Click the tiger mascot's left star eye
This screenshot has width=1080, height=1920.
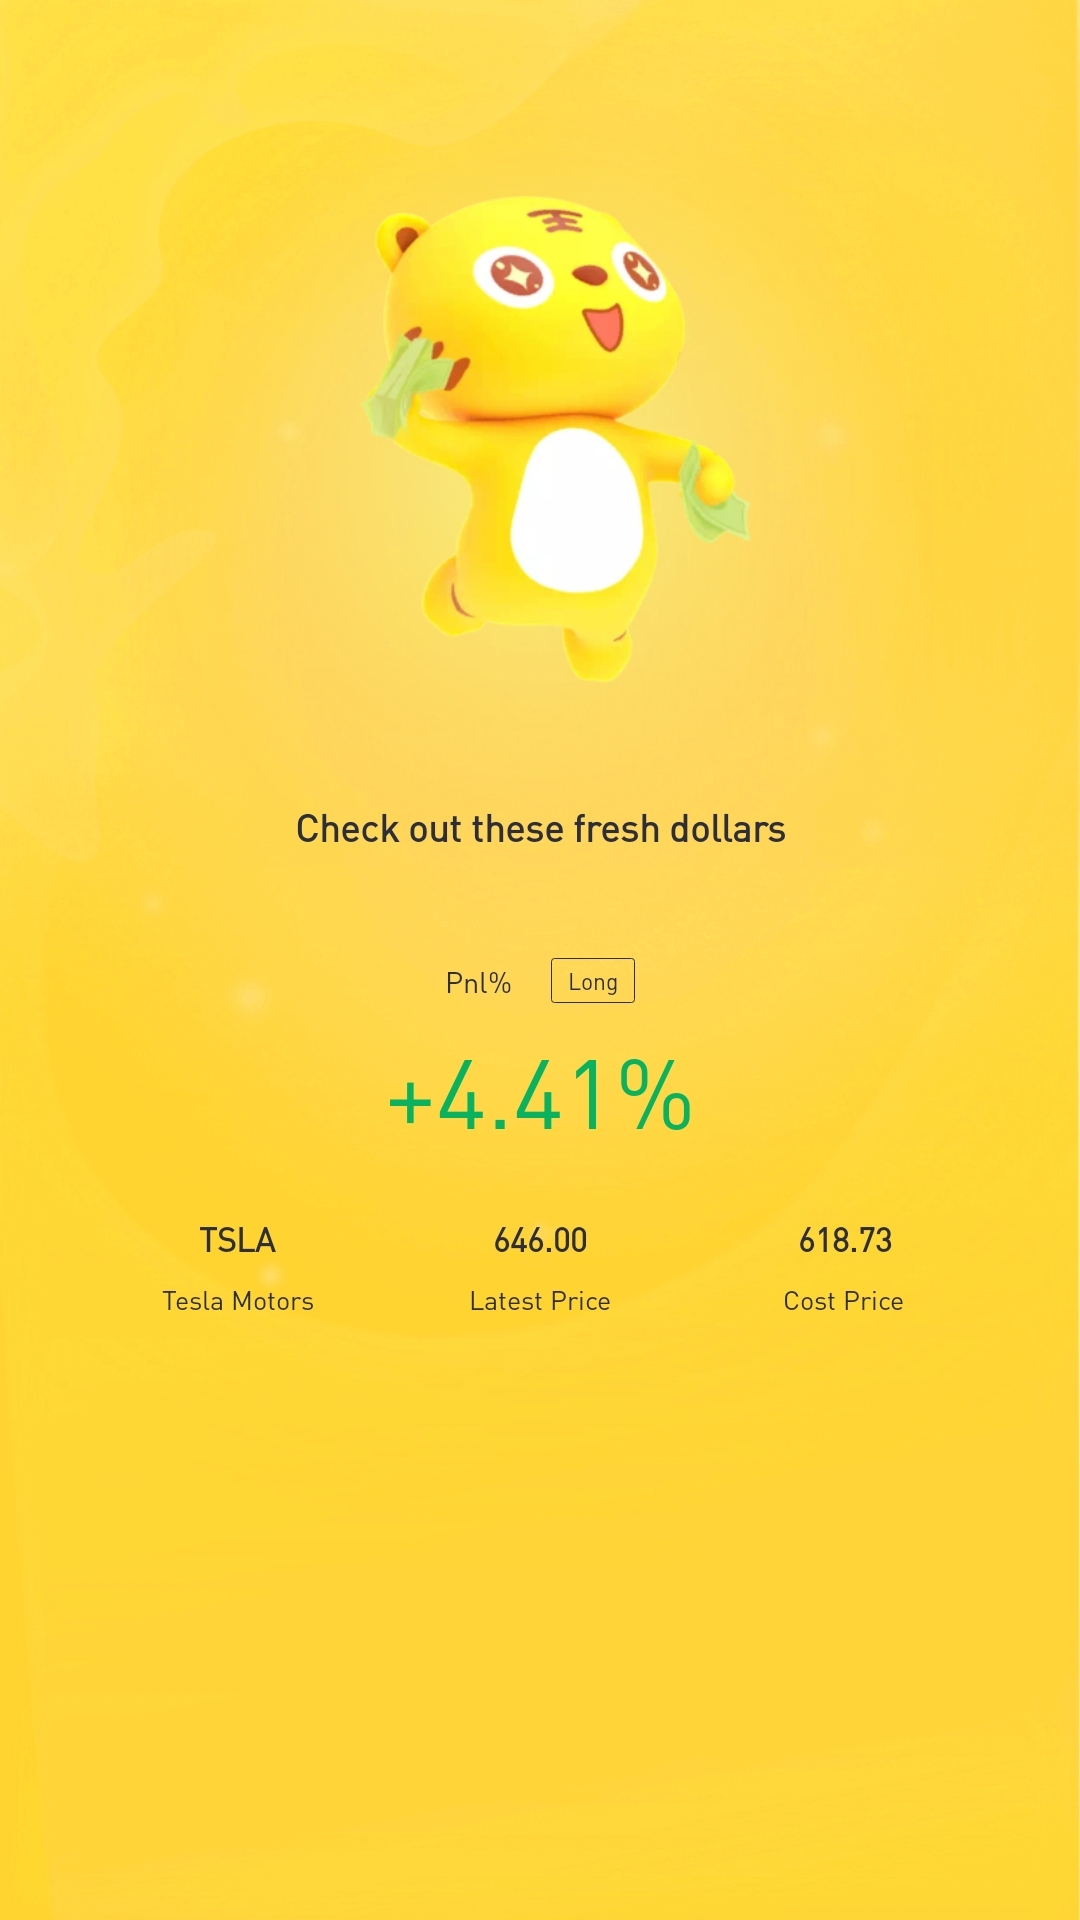point(513,274)
